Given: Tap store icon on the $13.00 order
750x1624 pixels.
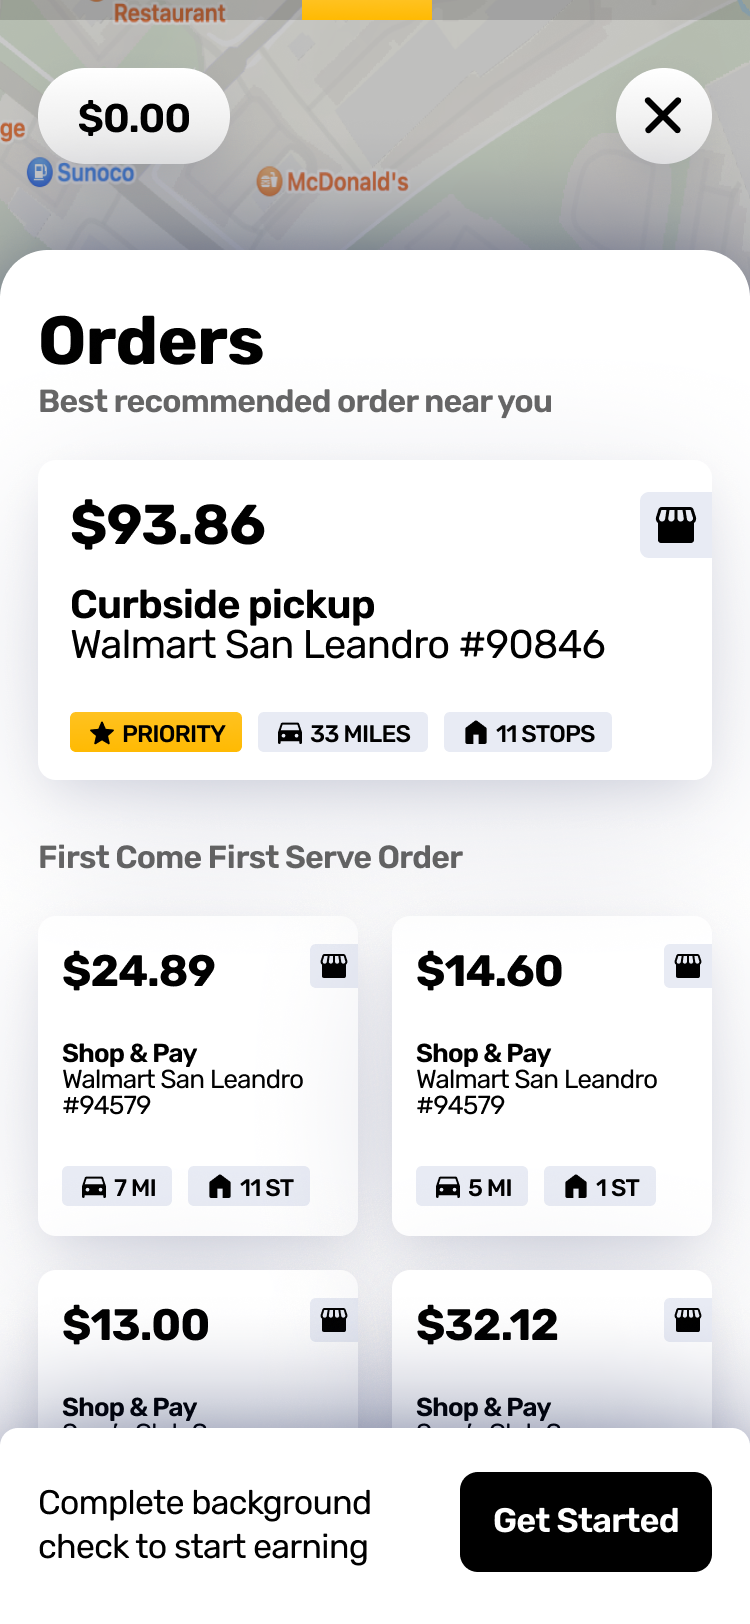Looking at the screenshot, I should point(334,1320).
